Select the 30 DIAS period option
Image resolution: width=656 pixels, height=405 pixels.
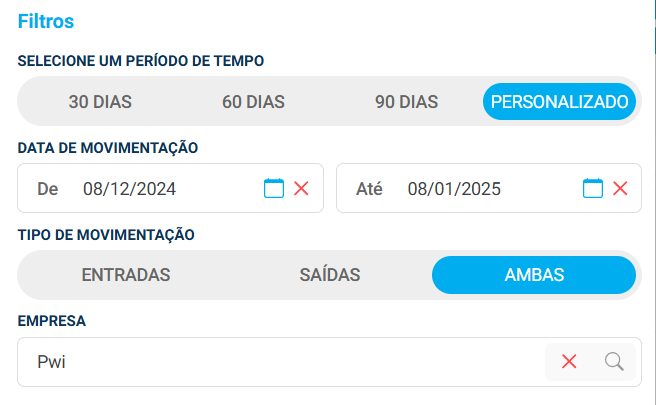[x=100, y=101]
